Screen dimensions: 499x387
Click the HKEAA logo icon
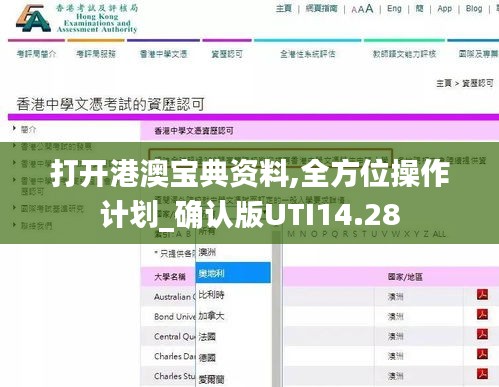[33, 19]
